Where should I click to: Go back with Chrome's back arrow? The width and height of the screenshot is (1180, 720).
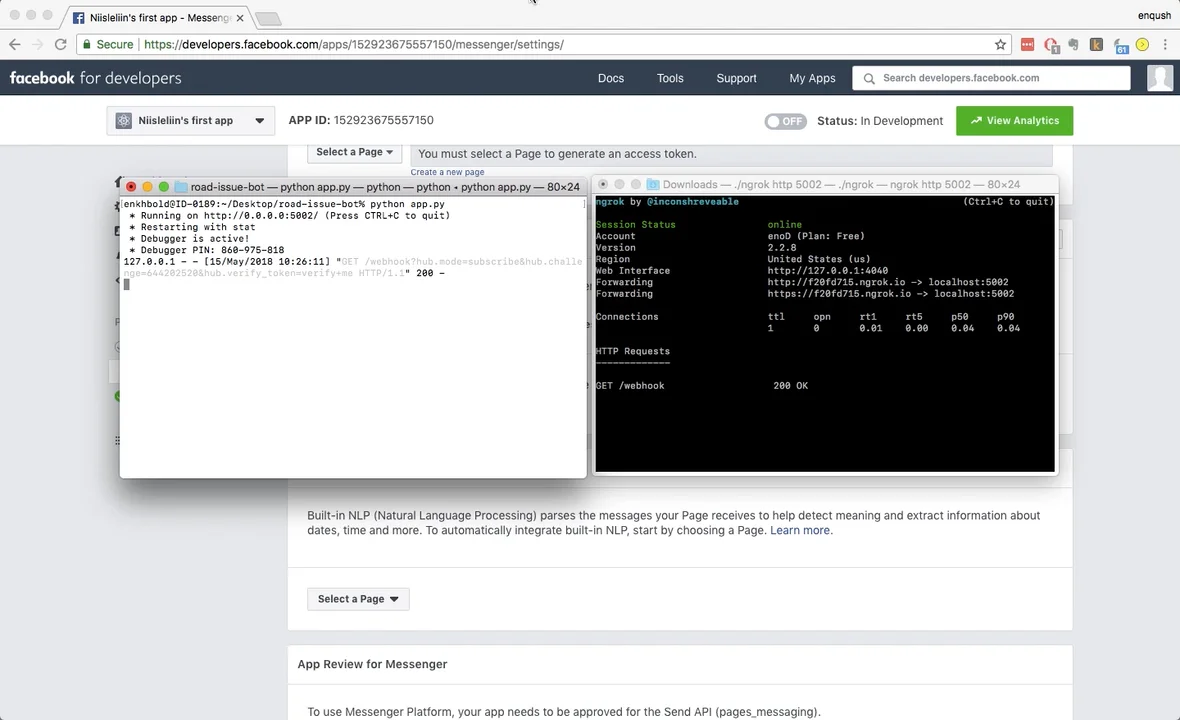(15, 44)
